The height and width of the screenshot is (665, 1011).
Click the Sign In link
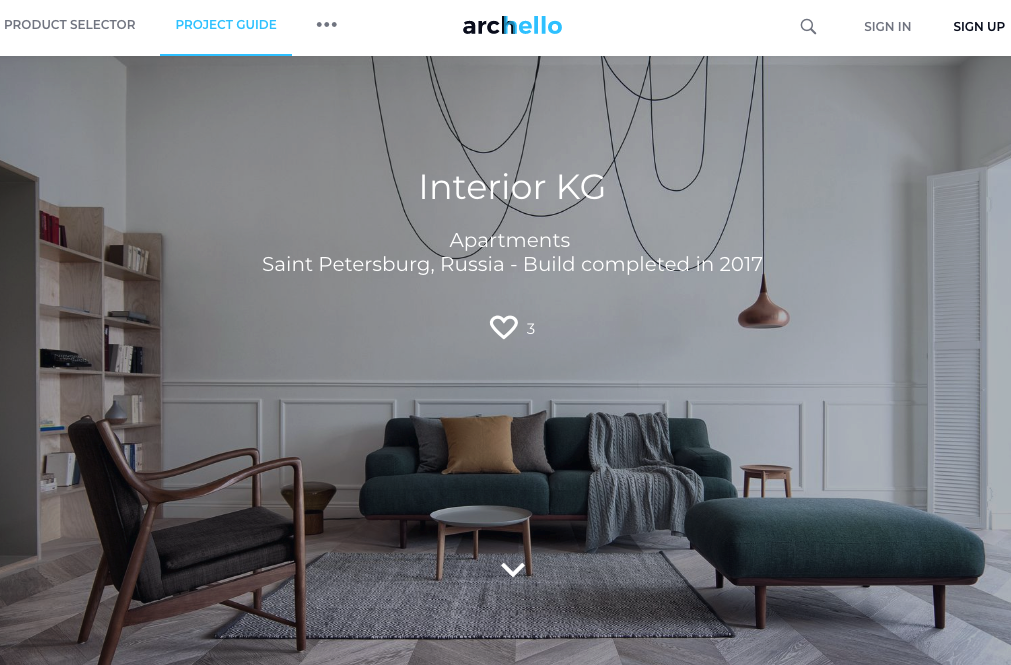pos(887,26)
